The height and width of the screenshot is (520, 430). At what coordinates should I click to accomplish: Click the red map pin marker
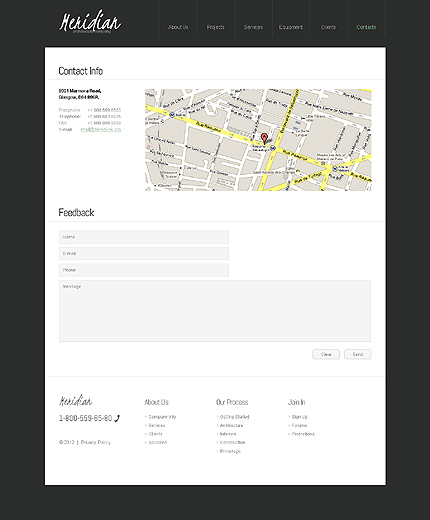[x=264, y=138]
